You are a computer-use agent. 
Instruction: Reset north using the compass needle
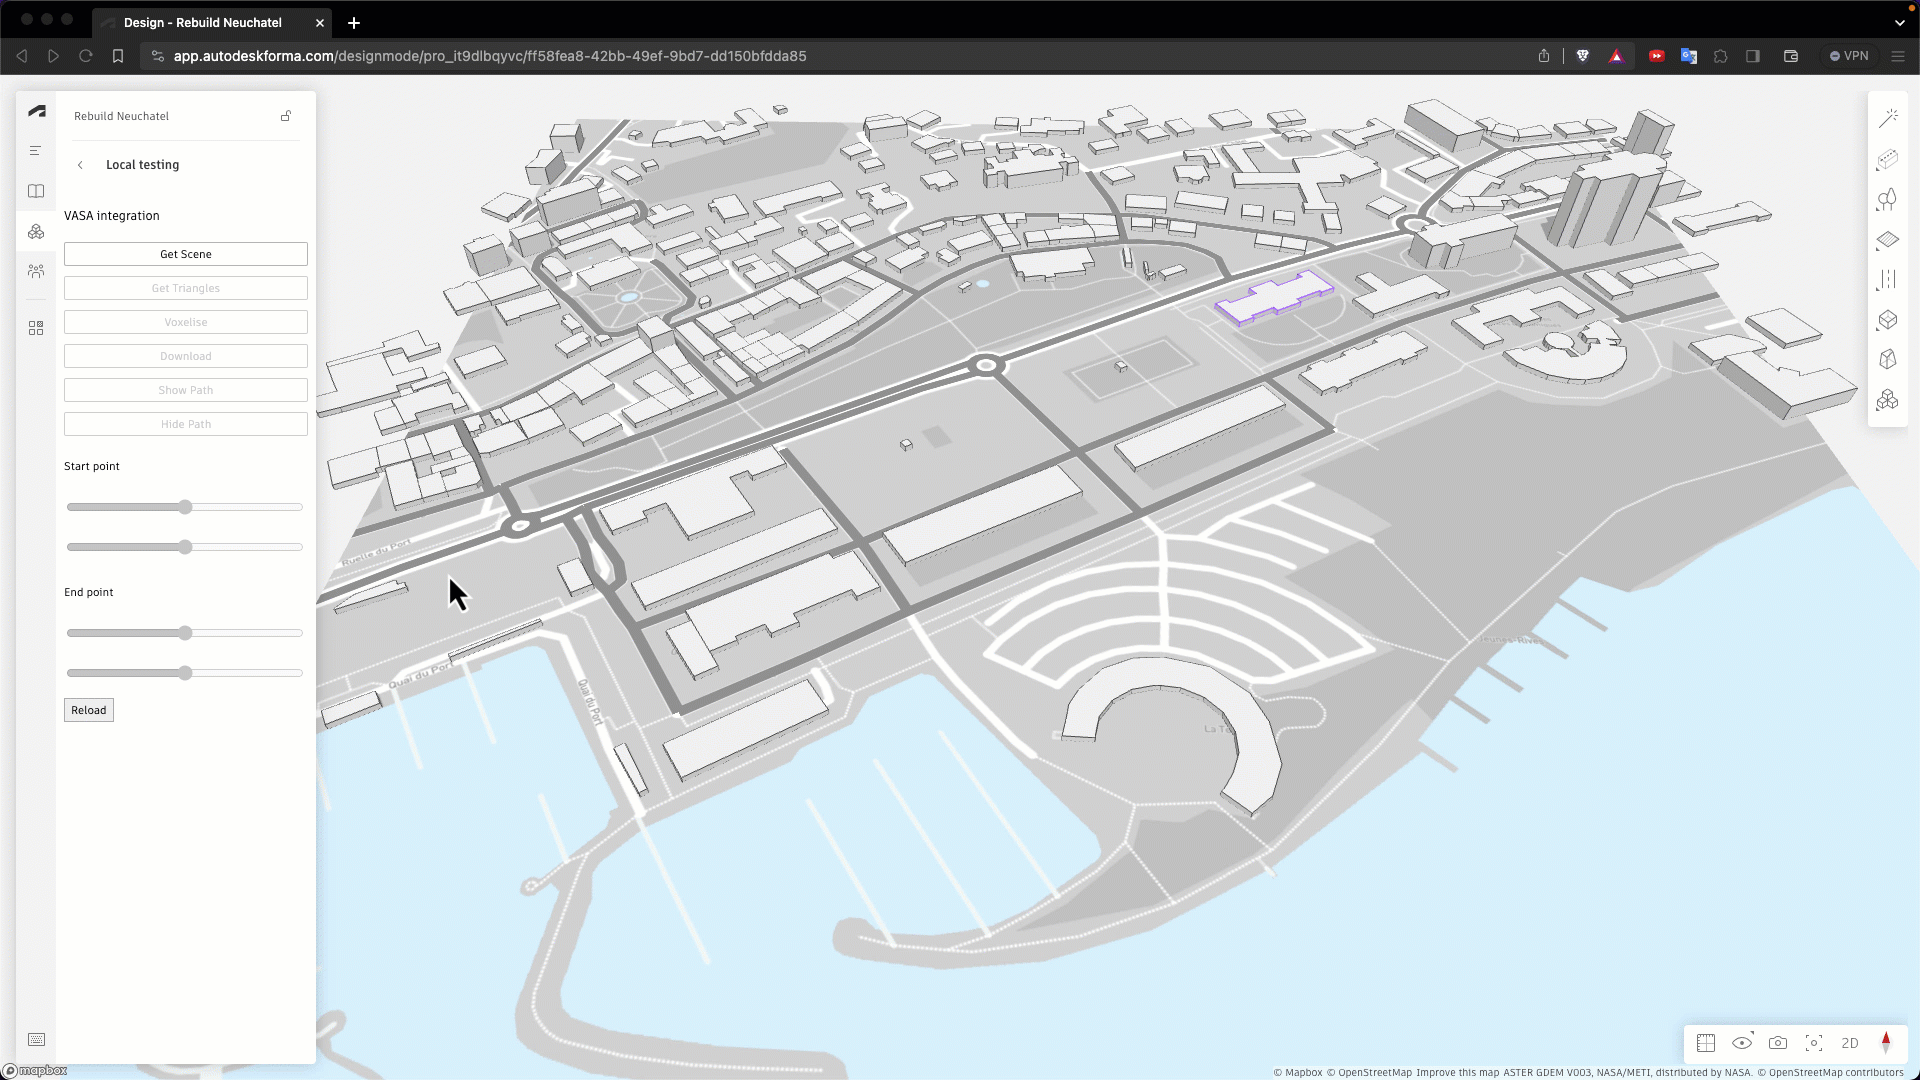[1887, 1043]
